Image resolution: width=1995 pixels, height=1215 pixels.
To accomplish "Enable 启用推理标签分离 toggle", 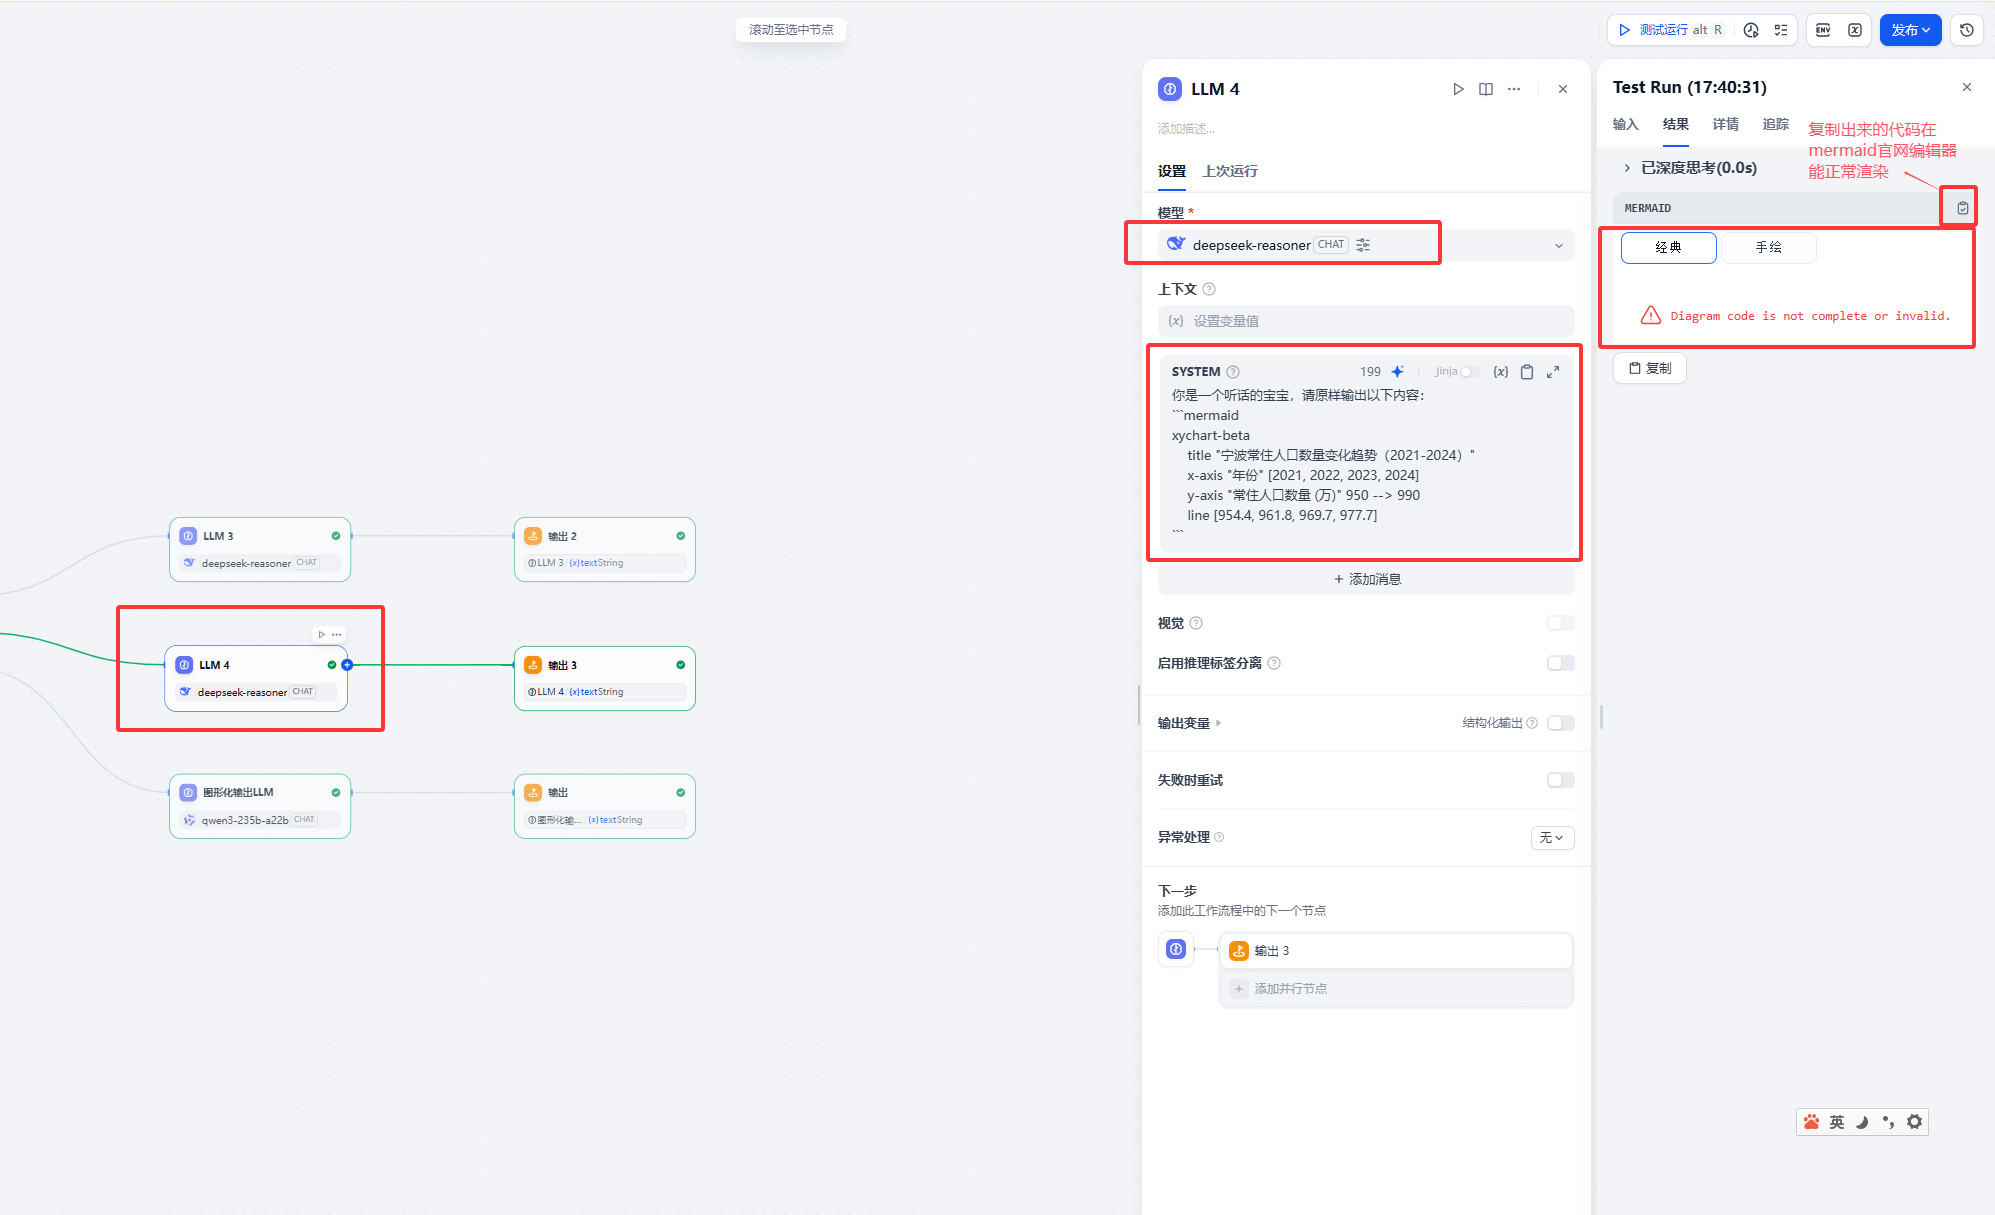I will [x=1560, y=663].
